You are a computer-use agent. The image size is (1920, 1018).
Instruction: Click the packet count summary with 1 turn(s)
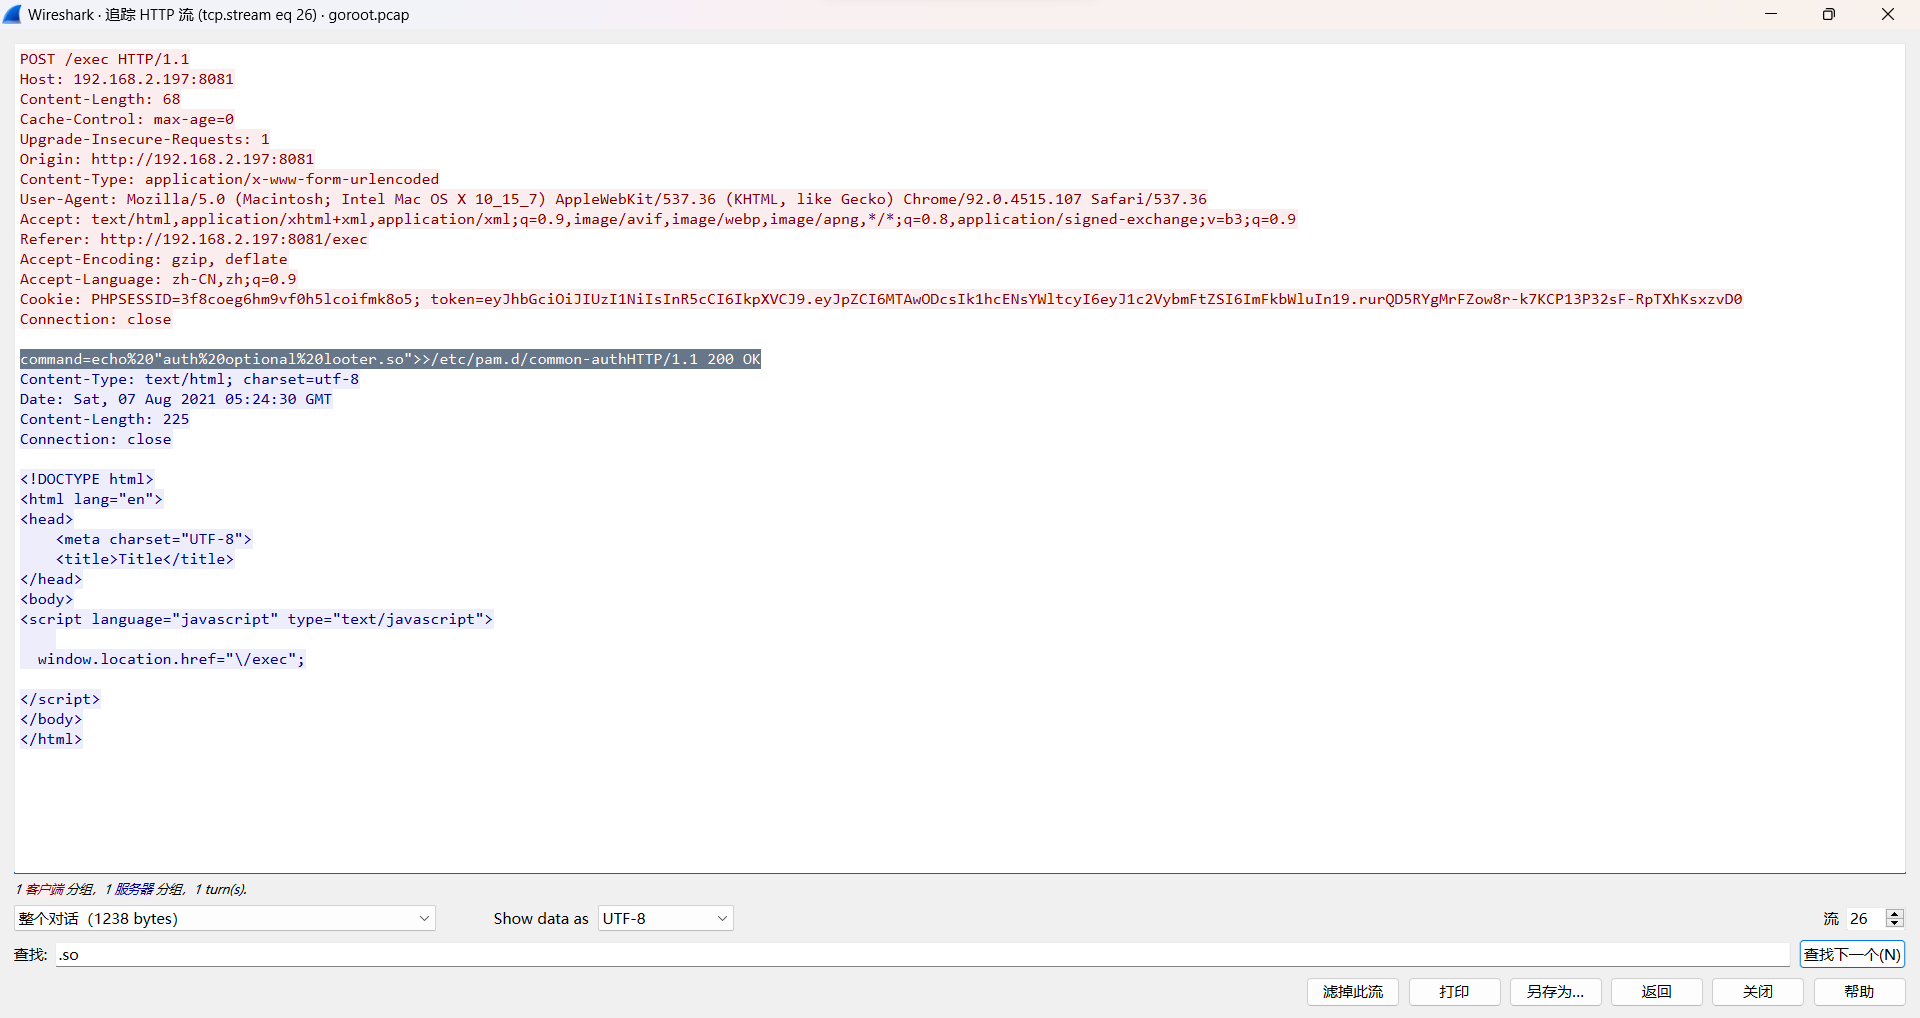point(131,889)
